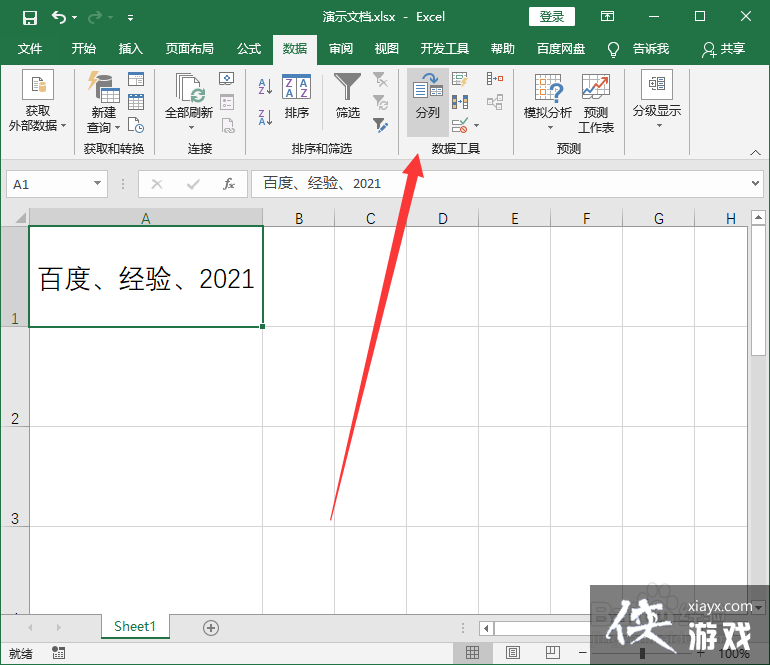Open 分级显示 outline dropdown
The image size is (770, 665).
tap(657, 100)
